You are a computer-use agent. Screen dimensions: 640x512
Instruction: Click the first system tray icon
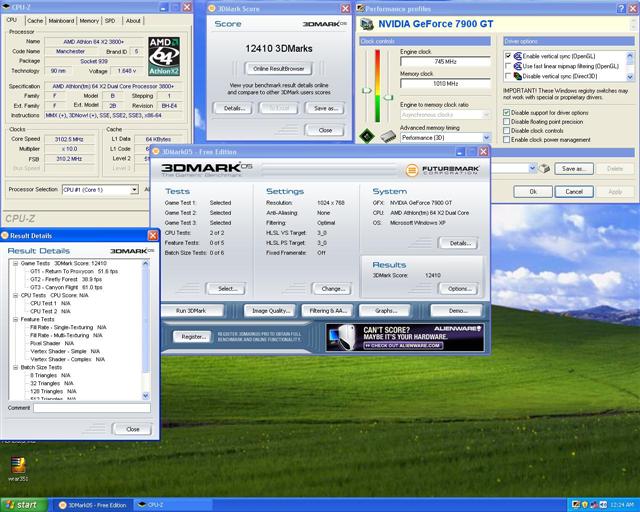[x=576, y=505]
